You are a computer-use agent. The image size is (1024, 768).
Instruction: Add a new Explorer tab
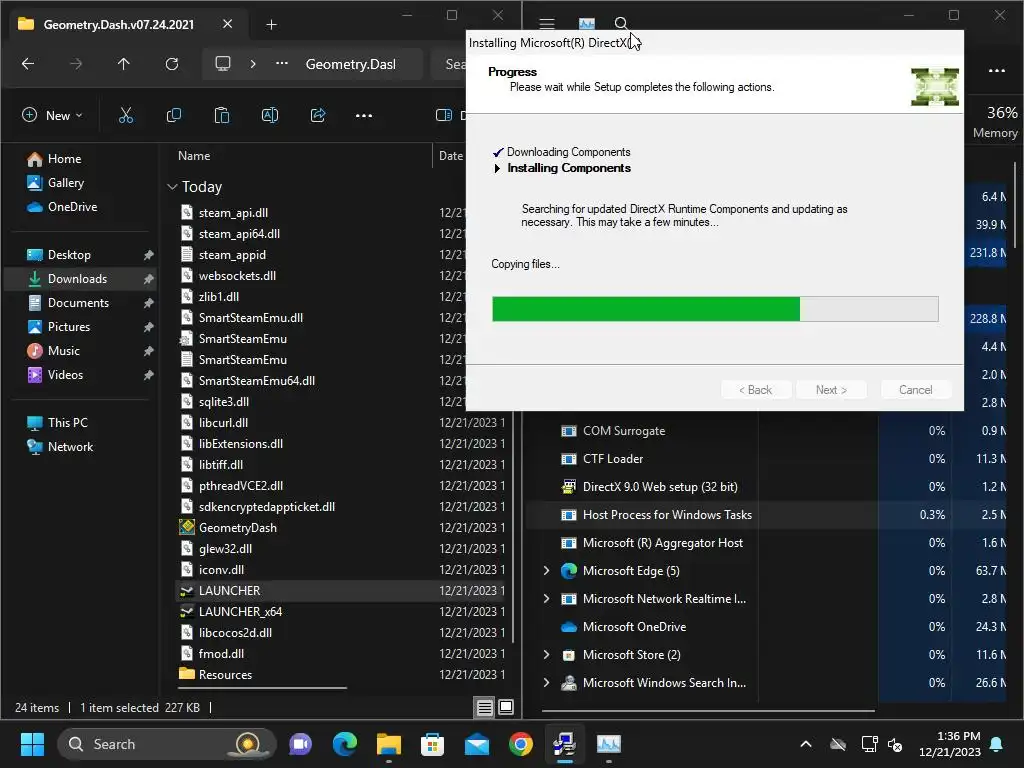tap(272, 25)
